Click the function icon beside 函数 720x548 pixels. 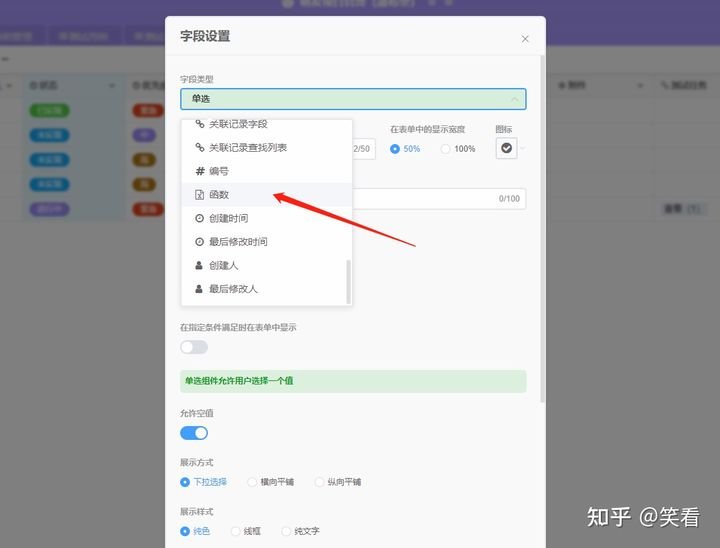click(x=199, y=194)
